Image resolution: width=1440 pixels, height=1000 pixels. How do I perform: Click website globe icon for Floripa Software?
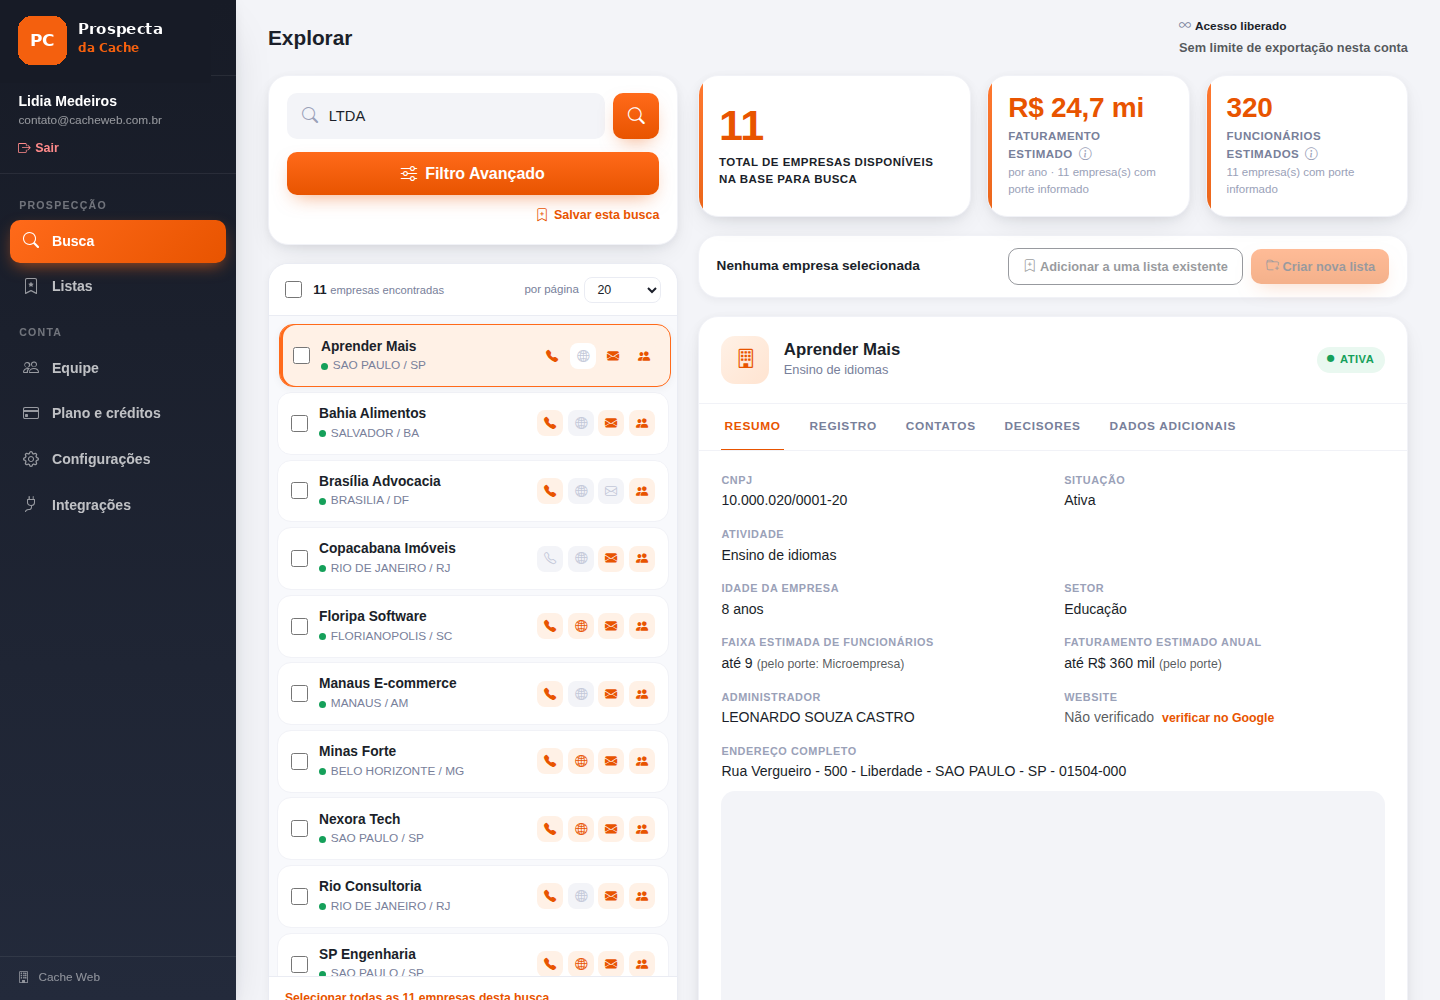point(581,626)
